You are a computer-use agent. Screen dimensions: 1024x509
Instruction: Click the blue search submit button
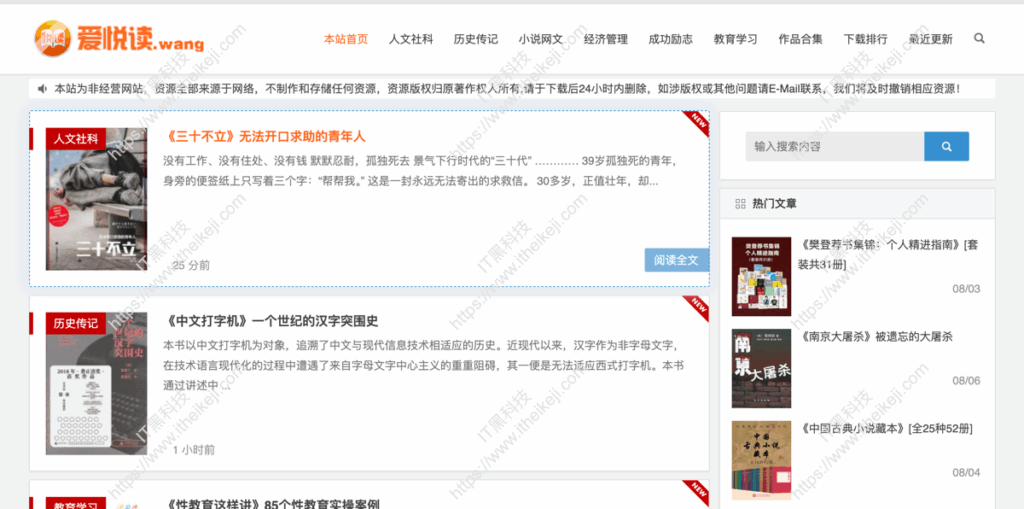coord(946,146)
